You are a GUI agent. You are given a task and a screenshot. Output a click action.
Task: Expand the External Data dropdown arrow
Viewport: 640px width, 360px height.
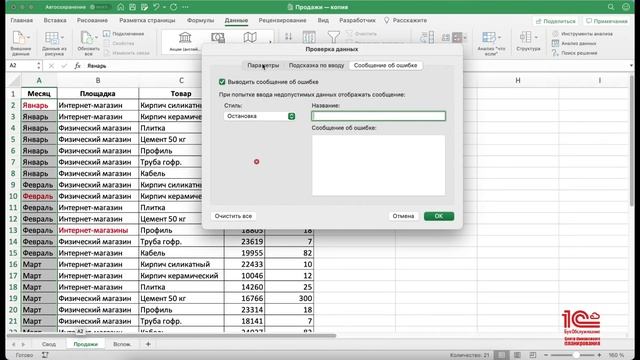28,38
